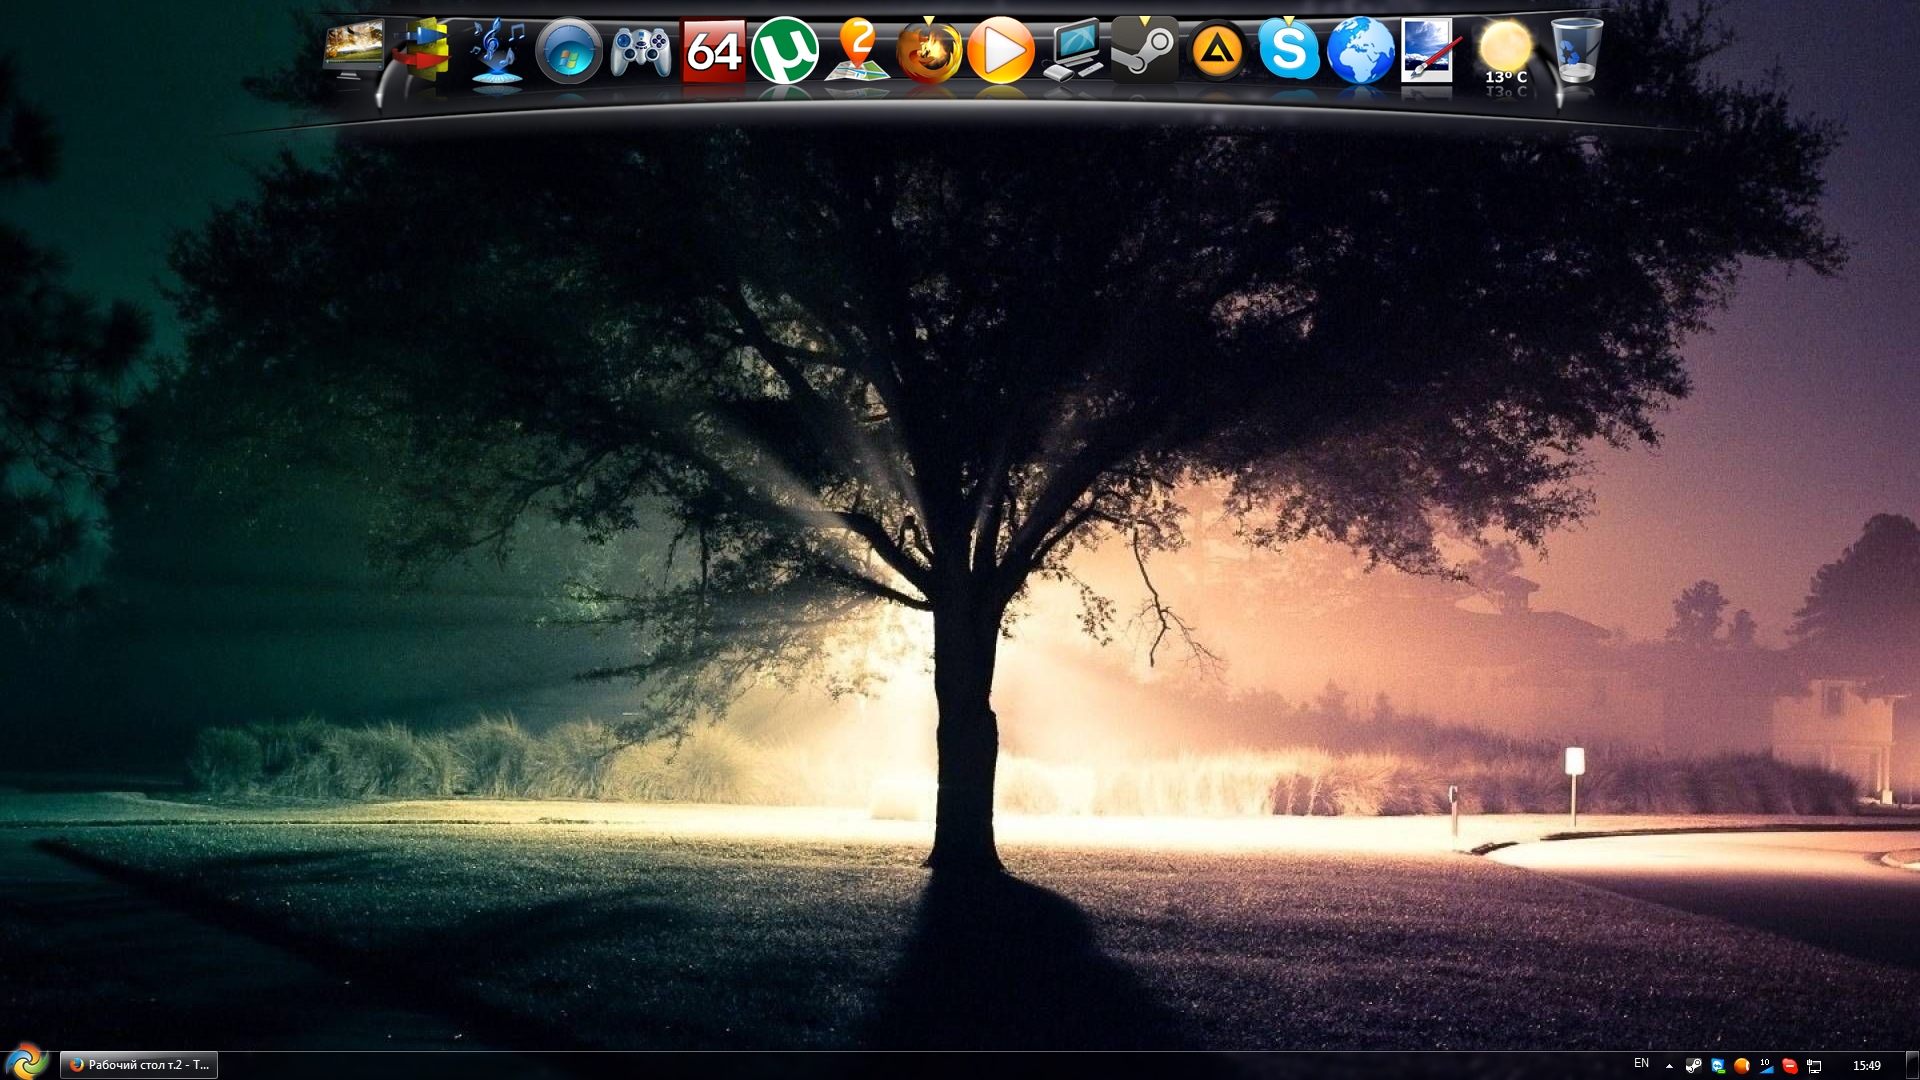The image size is (1920, 1080).
Task: Expand the hidden tray icons arrow
Action: tap(1669, 1066)
